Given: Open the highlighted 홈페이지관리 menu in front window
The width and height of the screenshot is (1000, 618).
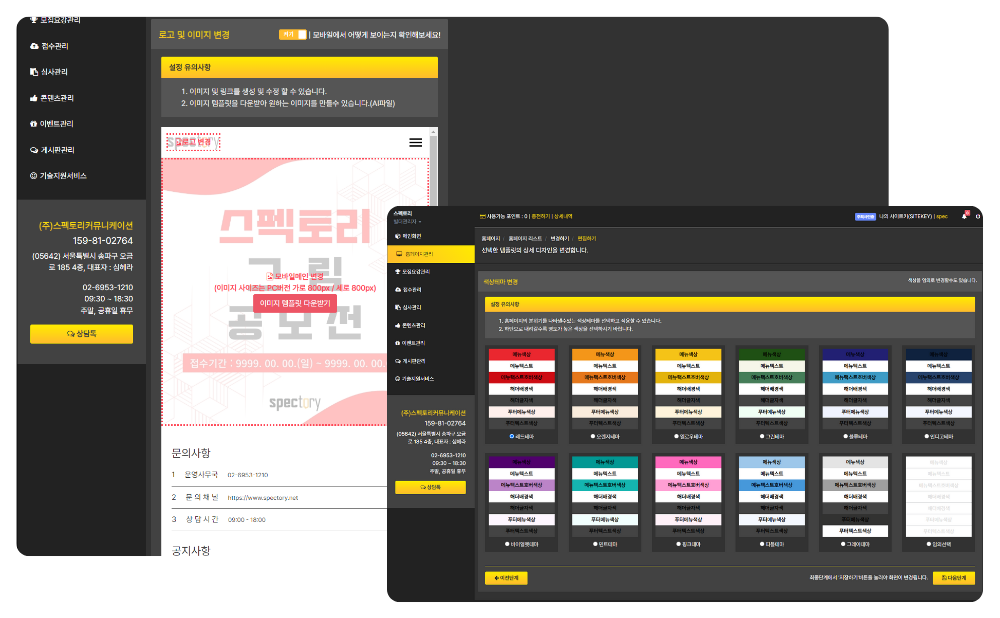Looking at the screenshot, I should (431, 254).
